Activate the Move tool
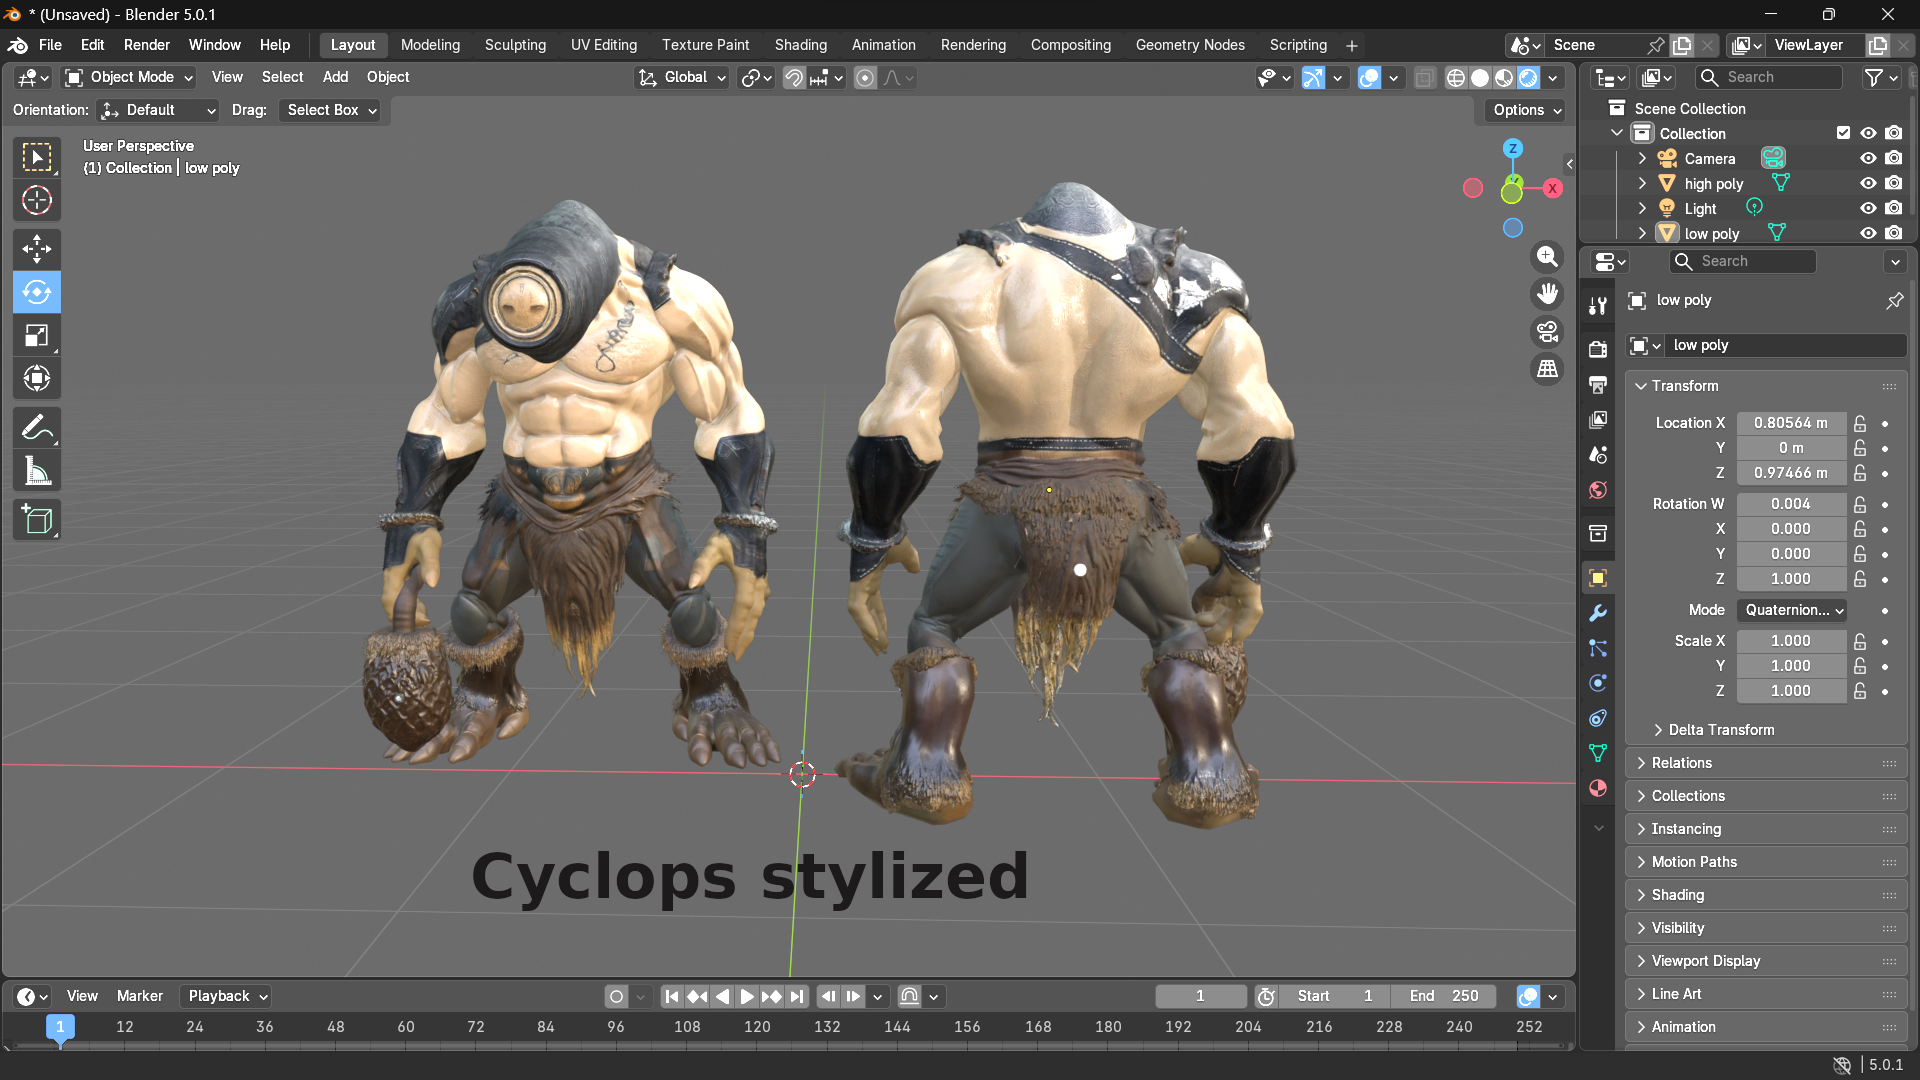1920x1080 pixels. click(37, 249)
